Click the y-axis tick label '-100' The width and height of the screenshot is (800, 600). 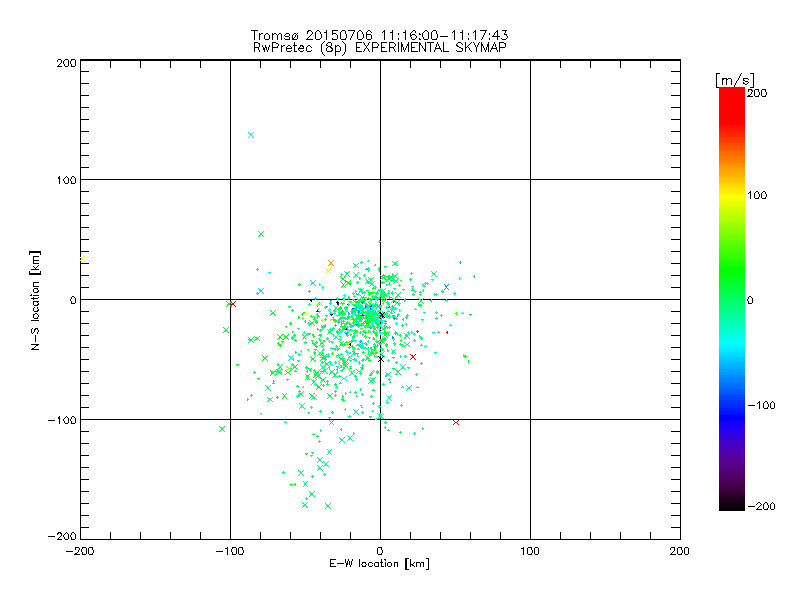click(x=62, y=420)
